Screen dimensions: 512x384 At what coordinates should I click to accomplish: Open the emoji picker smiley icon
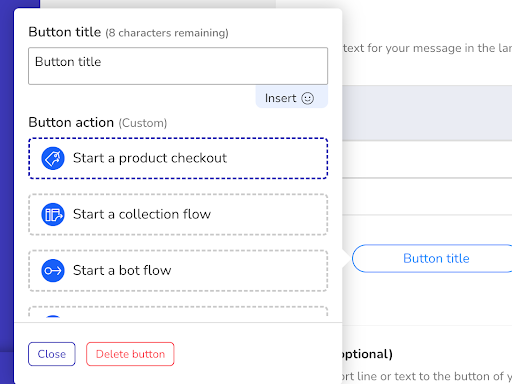pos(307,98)
